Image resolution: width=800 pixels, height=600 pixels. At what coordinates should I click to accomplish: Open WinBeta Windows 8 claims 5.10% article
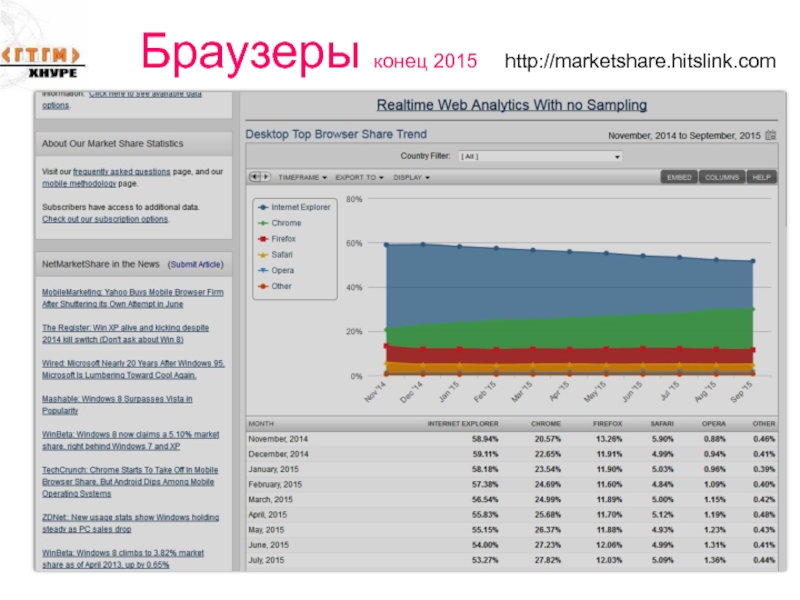point(131,440)
